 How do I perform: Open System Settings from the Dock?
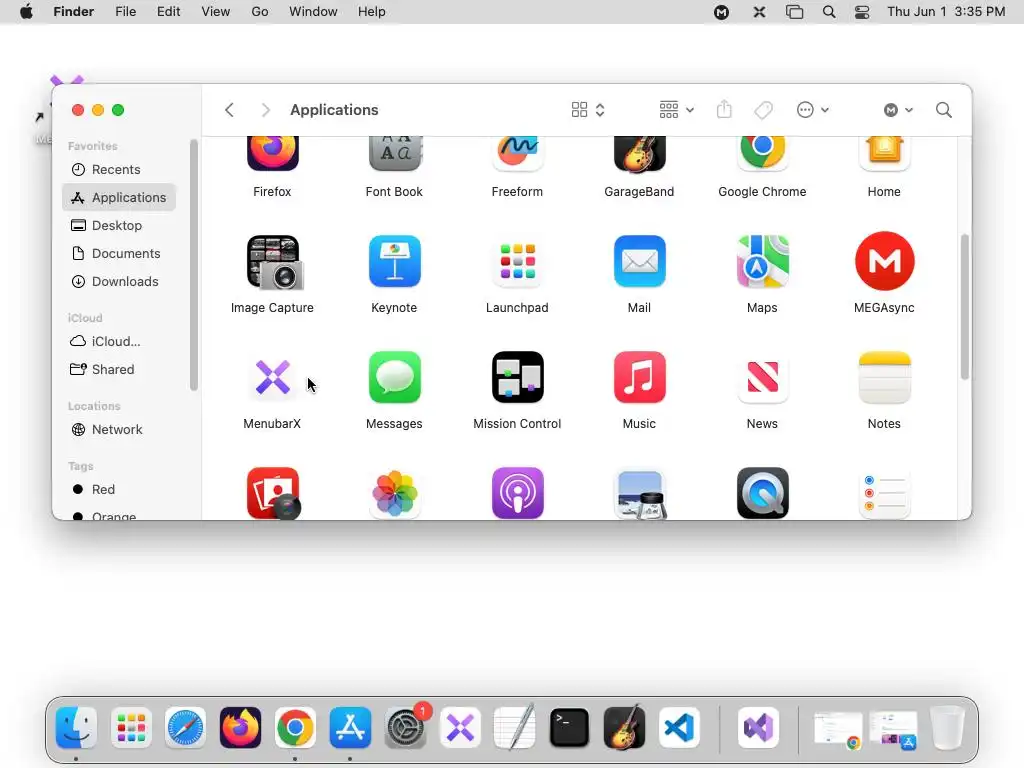click(x=406, y=728)
